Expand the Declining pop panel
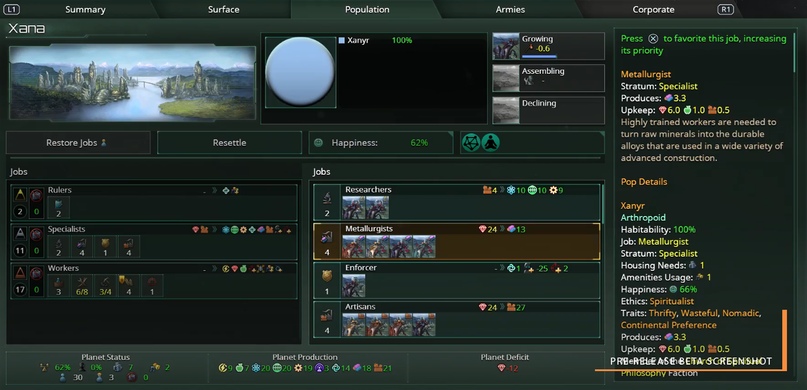807x390 pixels. [548, 110]
